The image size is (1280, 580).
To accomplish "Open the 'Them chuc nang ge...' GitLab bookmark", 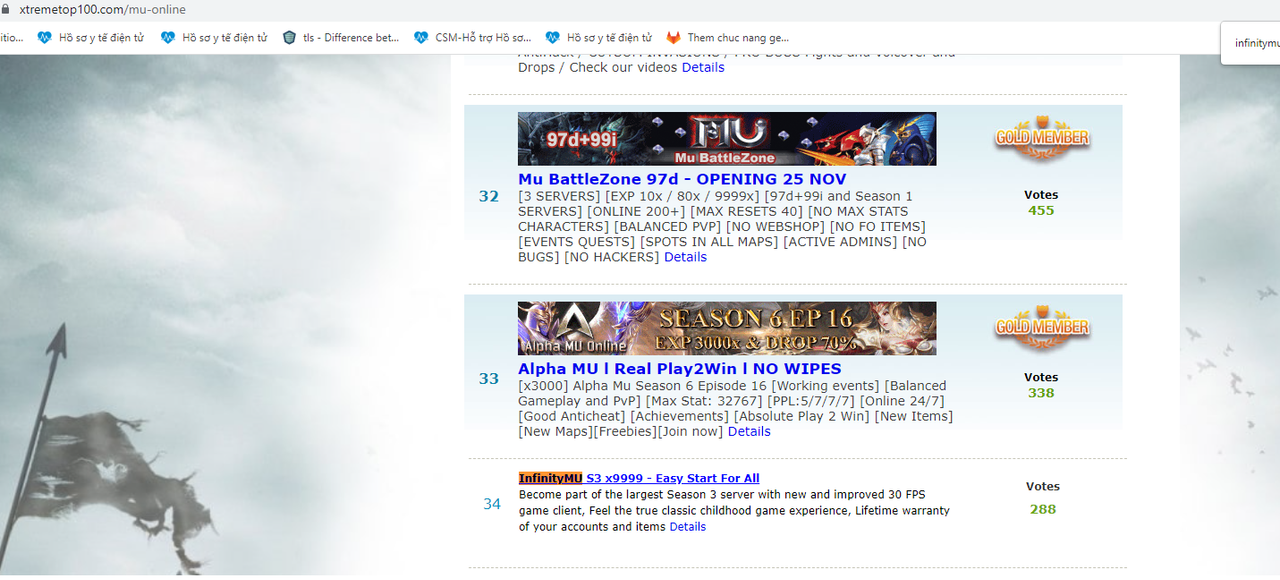I will point(728,38).
